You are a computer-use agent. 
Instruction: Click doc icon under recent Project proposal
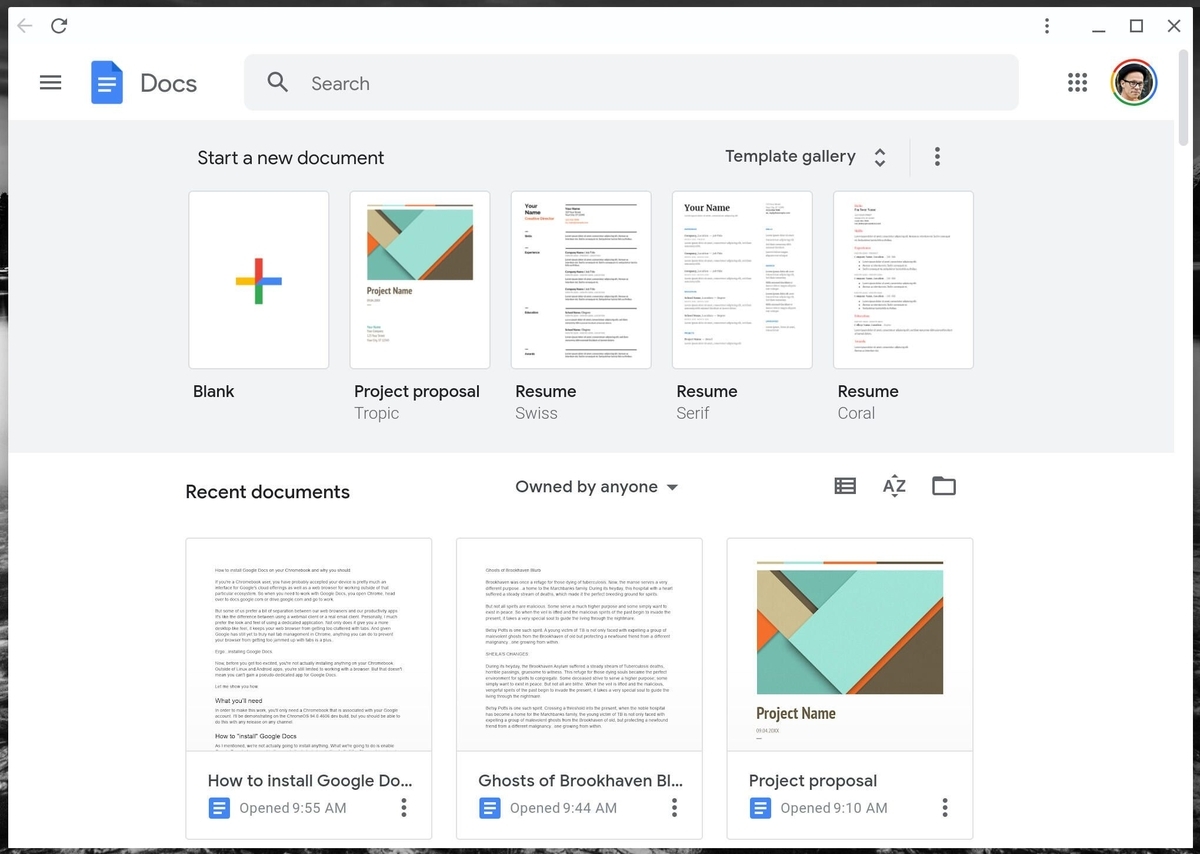760,808
